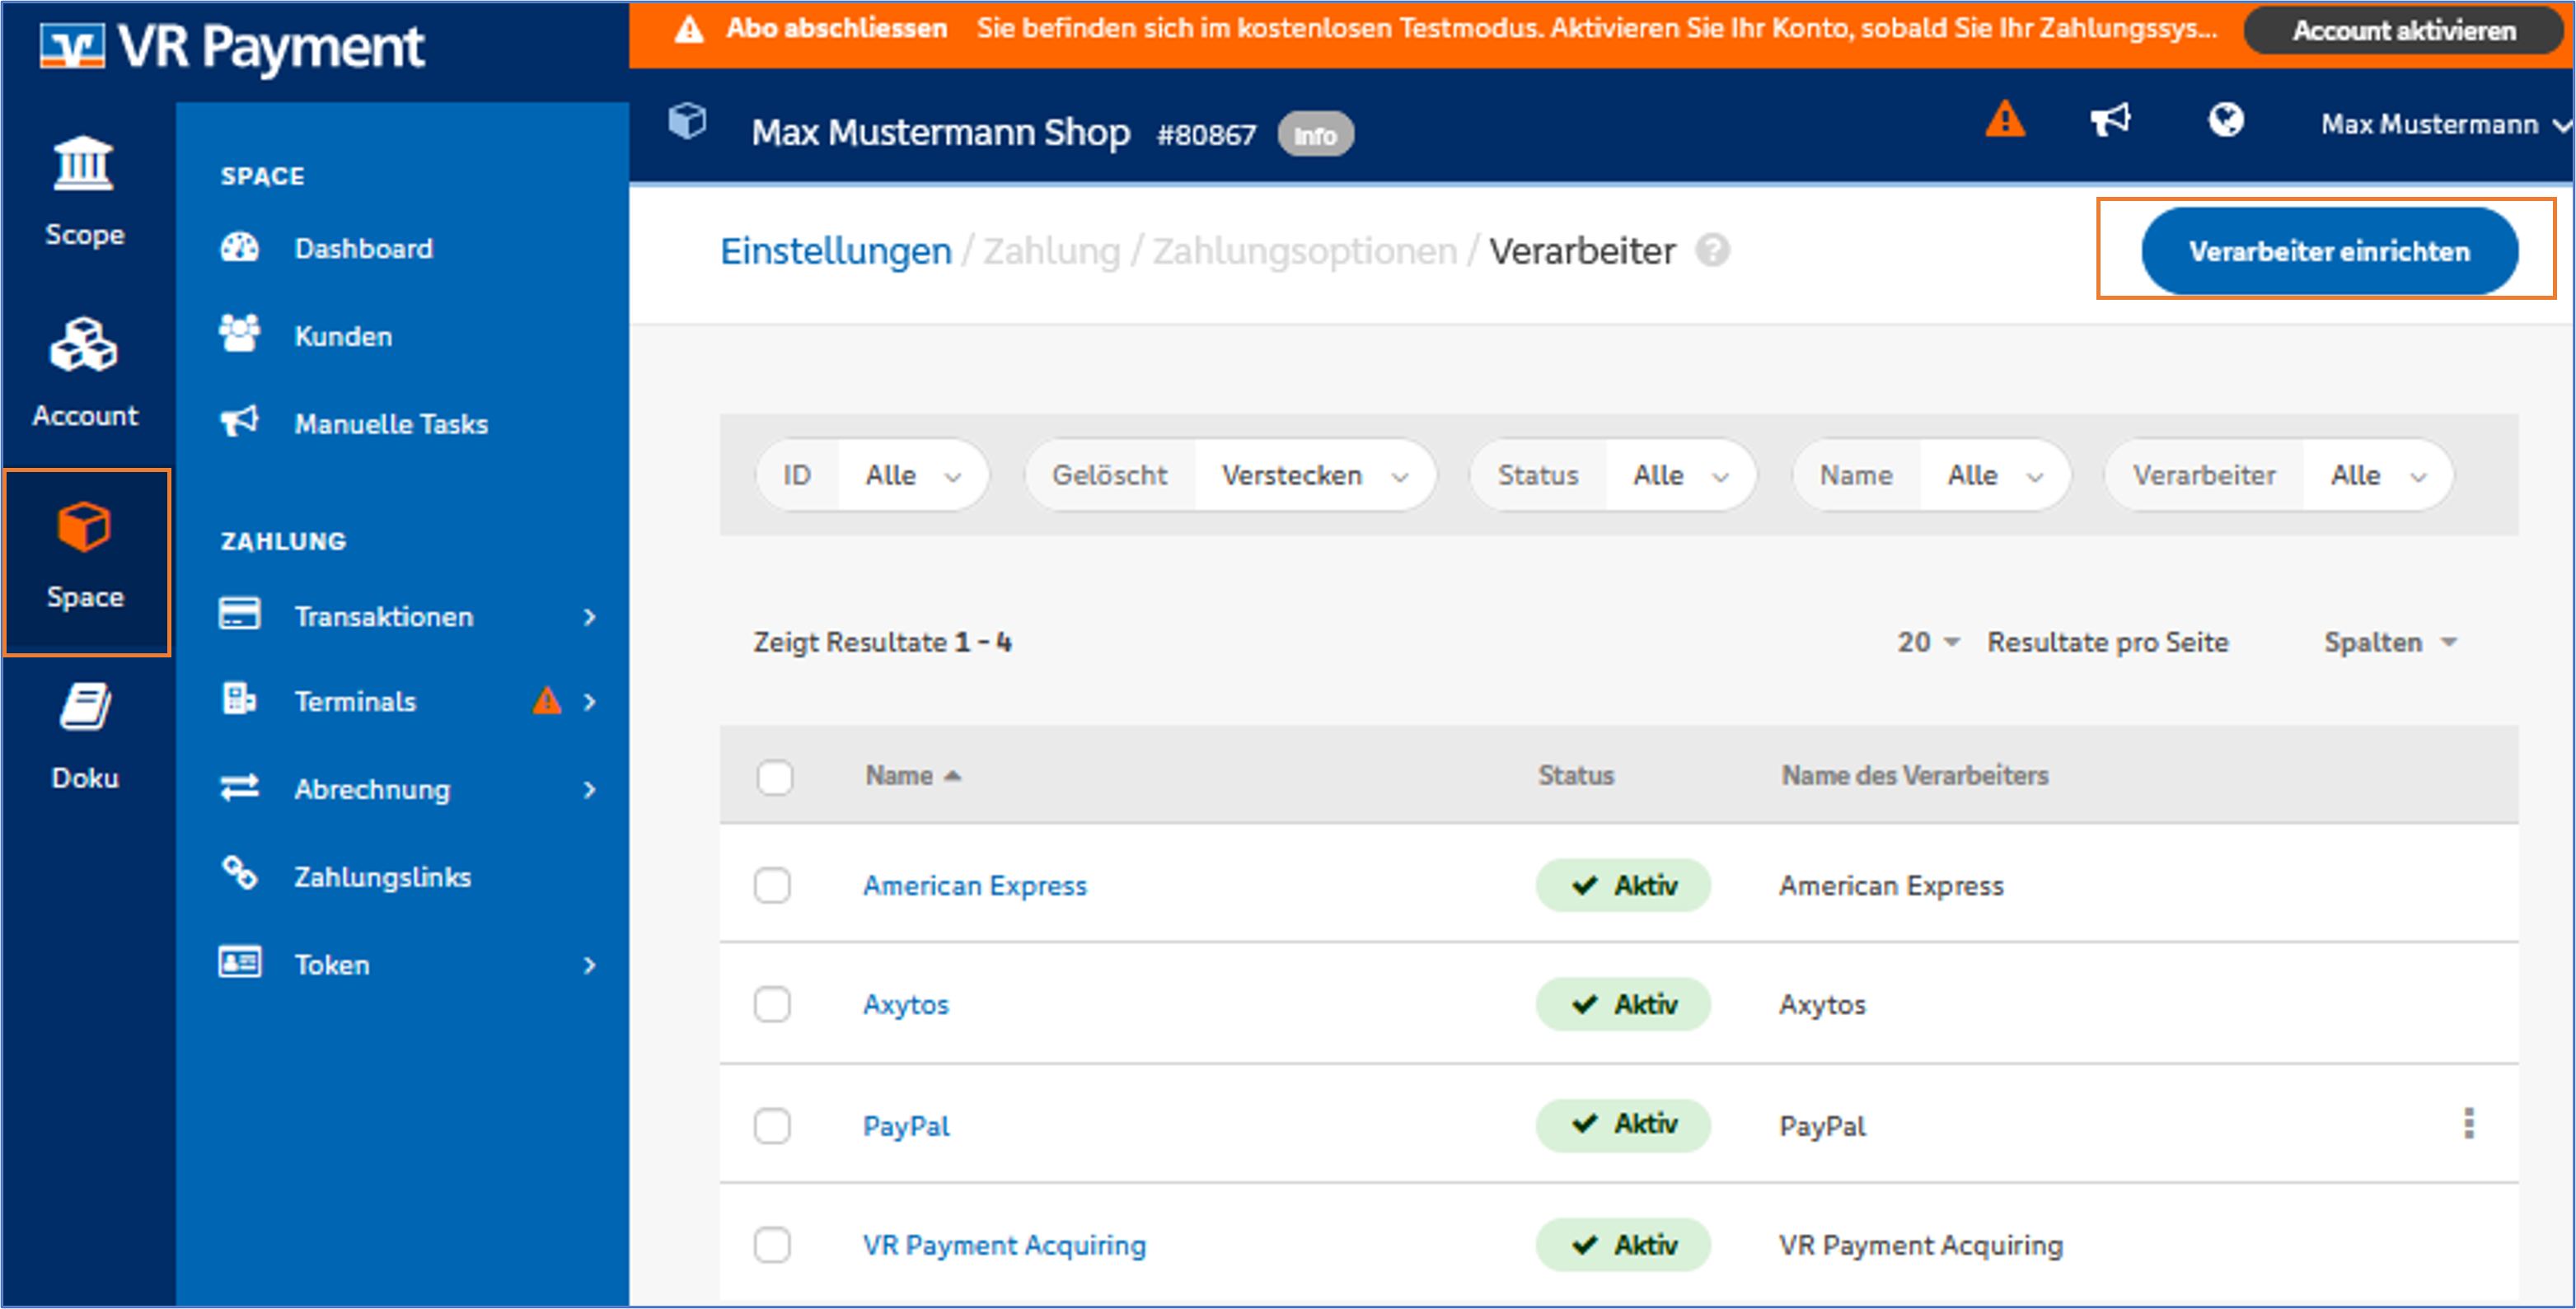Viewport: 2576px width, 1309px height.
Task: Click the VR Payment logo
Action: tap(232, 46)
